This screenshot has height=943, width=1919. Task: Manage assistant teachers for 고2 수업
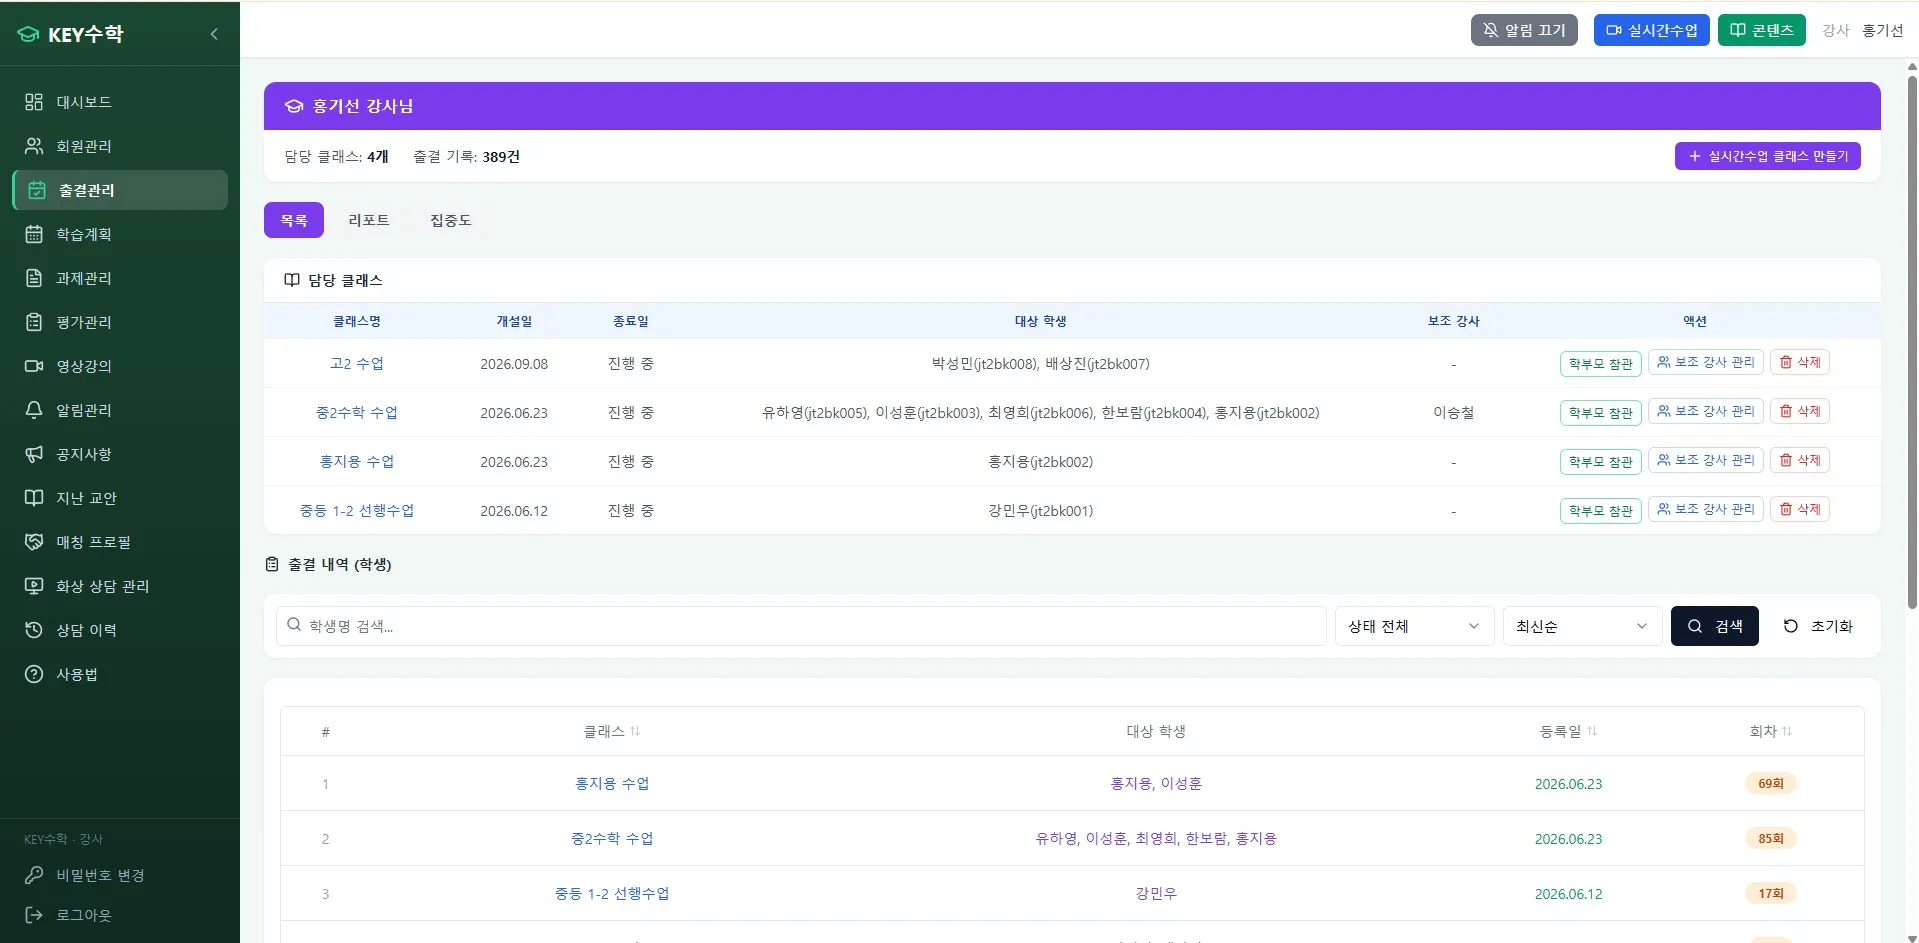point(1705,362)
